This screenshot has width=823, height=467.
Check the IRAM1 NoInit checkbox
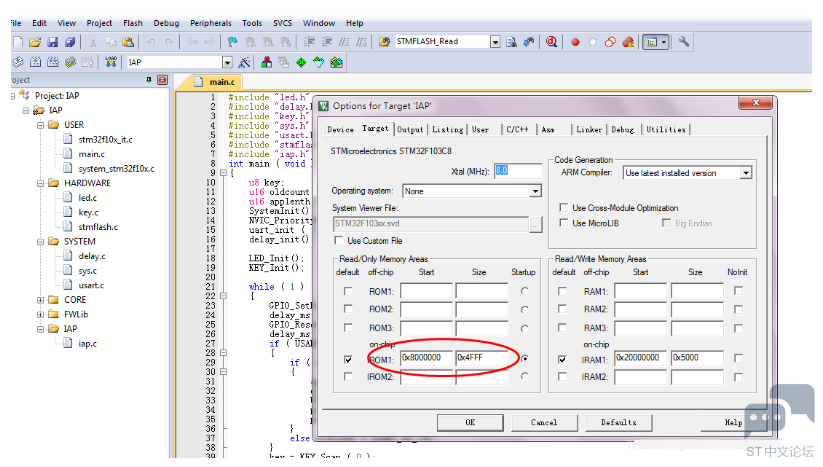pos(738,358)
